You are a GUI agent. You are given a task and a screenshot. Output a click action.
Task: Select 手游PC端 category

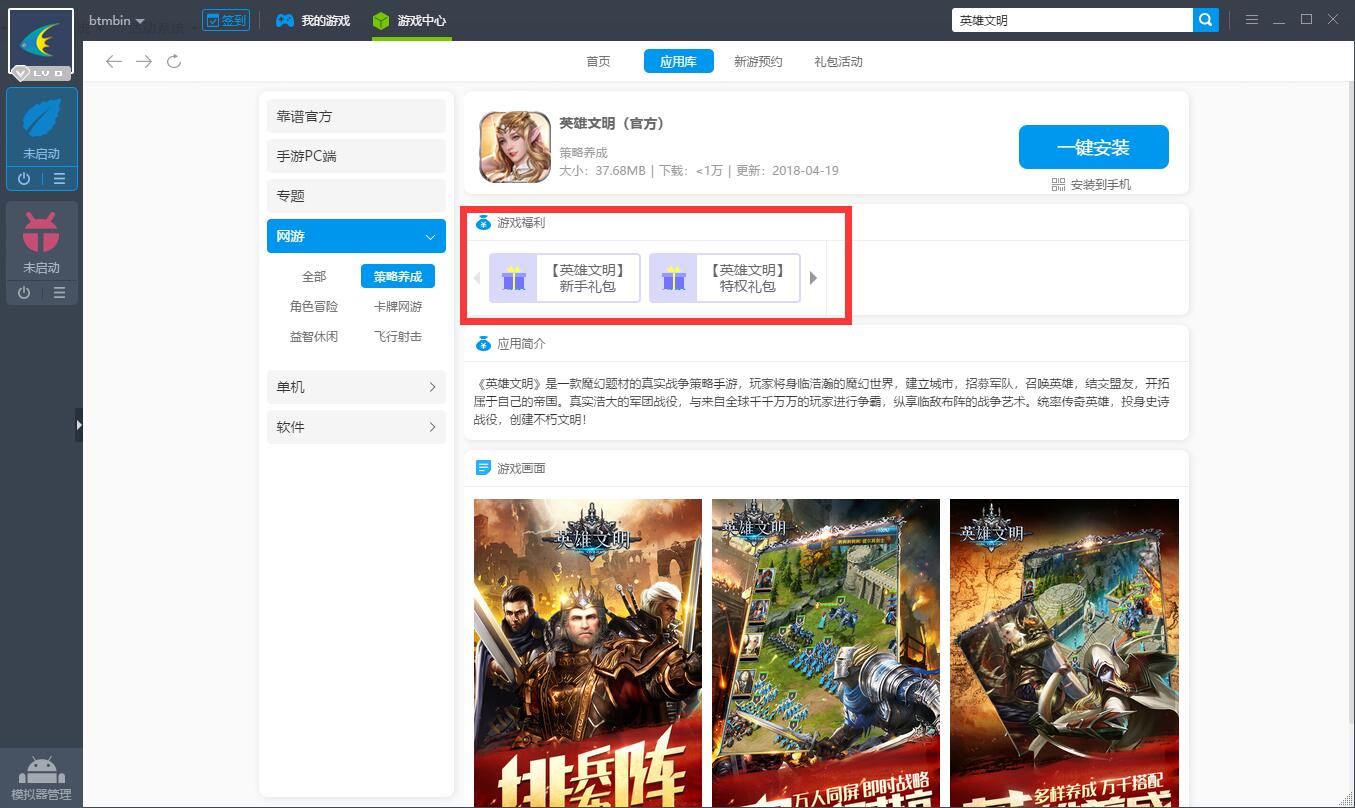click(356, 156)
